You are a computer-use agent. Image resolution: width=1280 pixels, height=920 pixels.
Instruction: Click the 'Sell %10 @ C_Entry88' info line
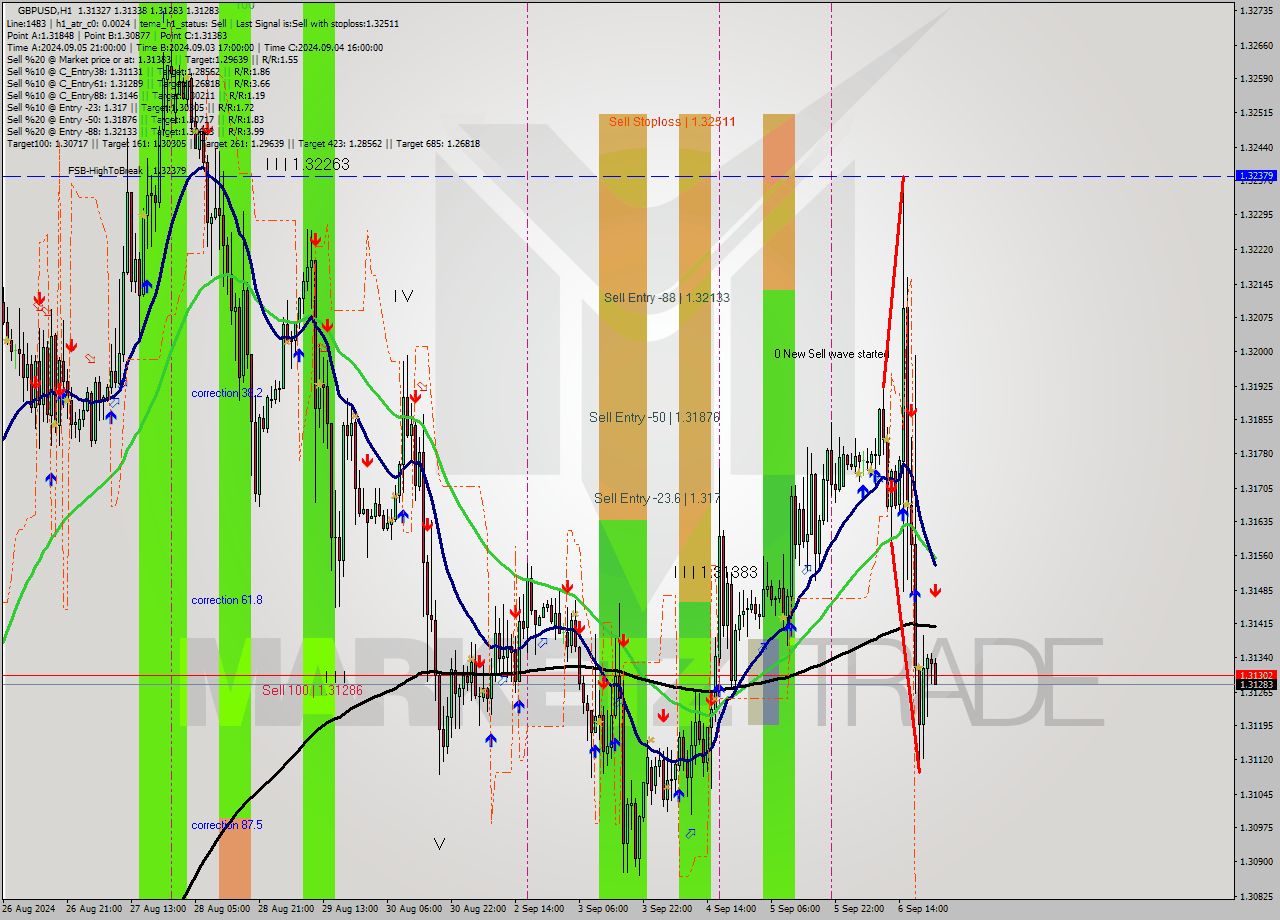pyautogui.click(x=135, y=95)
